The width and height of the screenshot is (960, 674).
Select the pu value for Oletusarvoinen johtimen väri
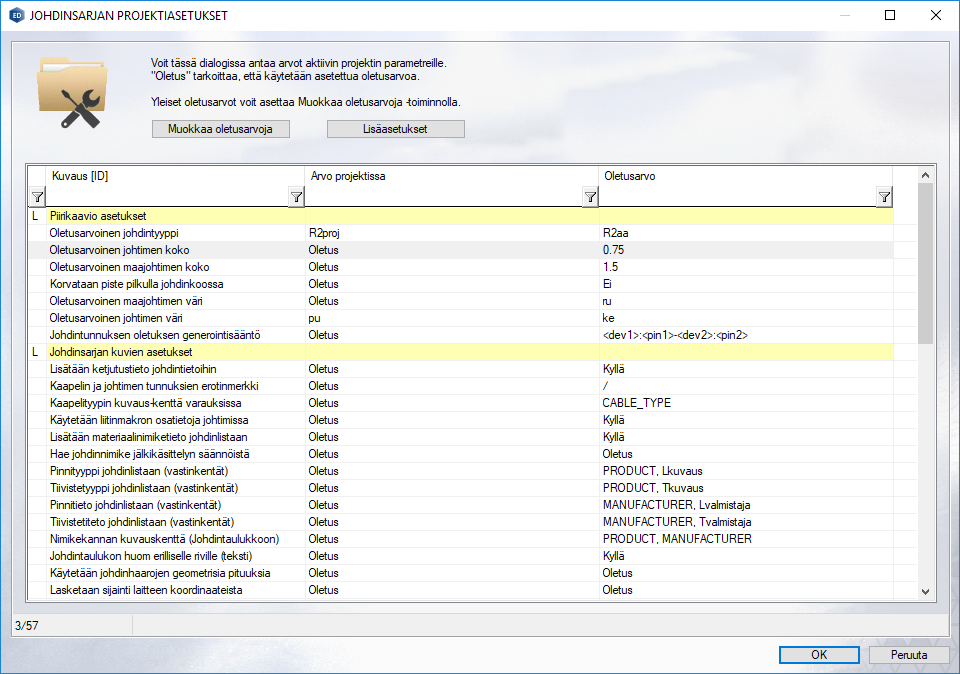[x=451, y=318]
